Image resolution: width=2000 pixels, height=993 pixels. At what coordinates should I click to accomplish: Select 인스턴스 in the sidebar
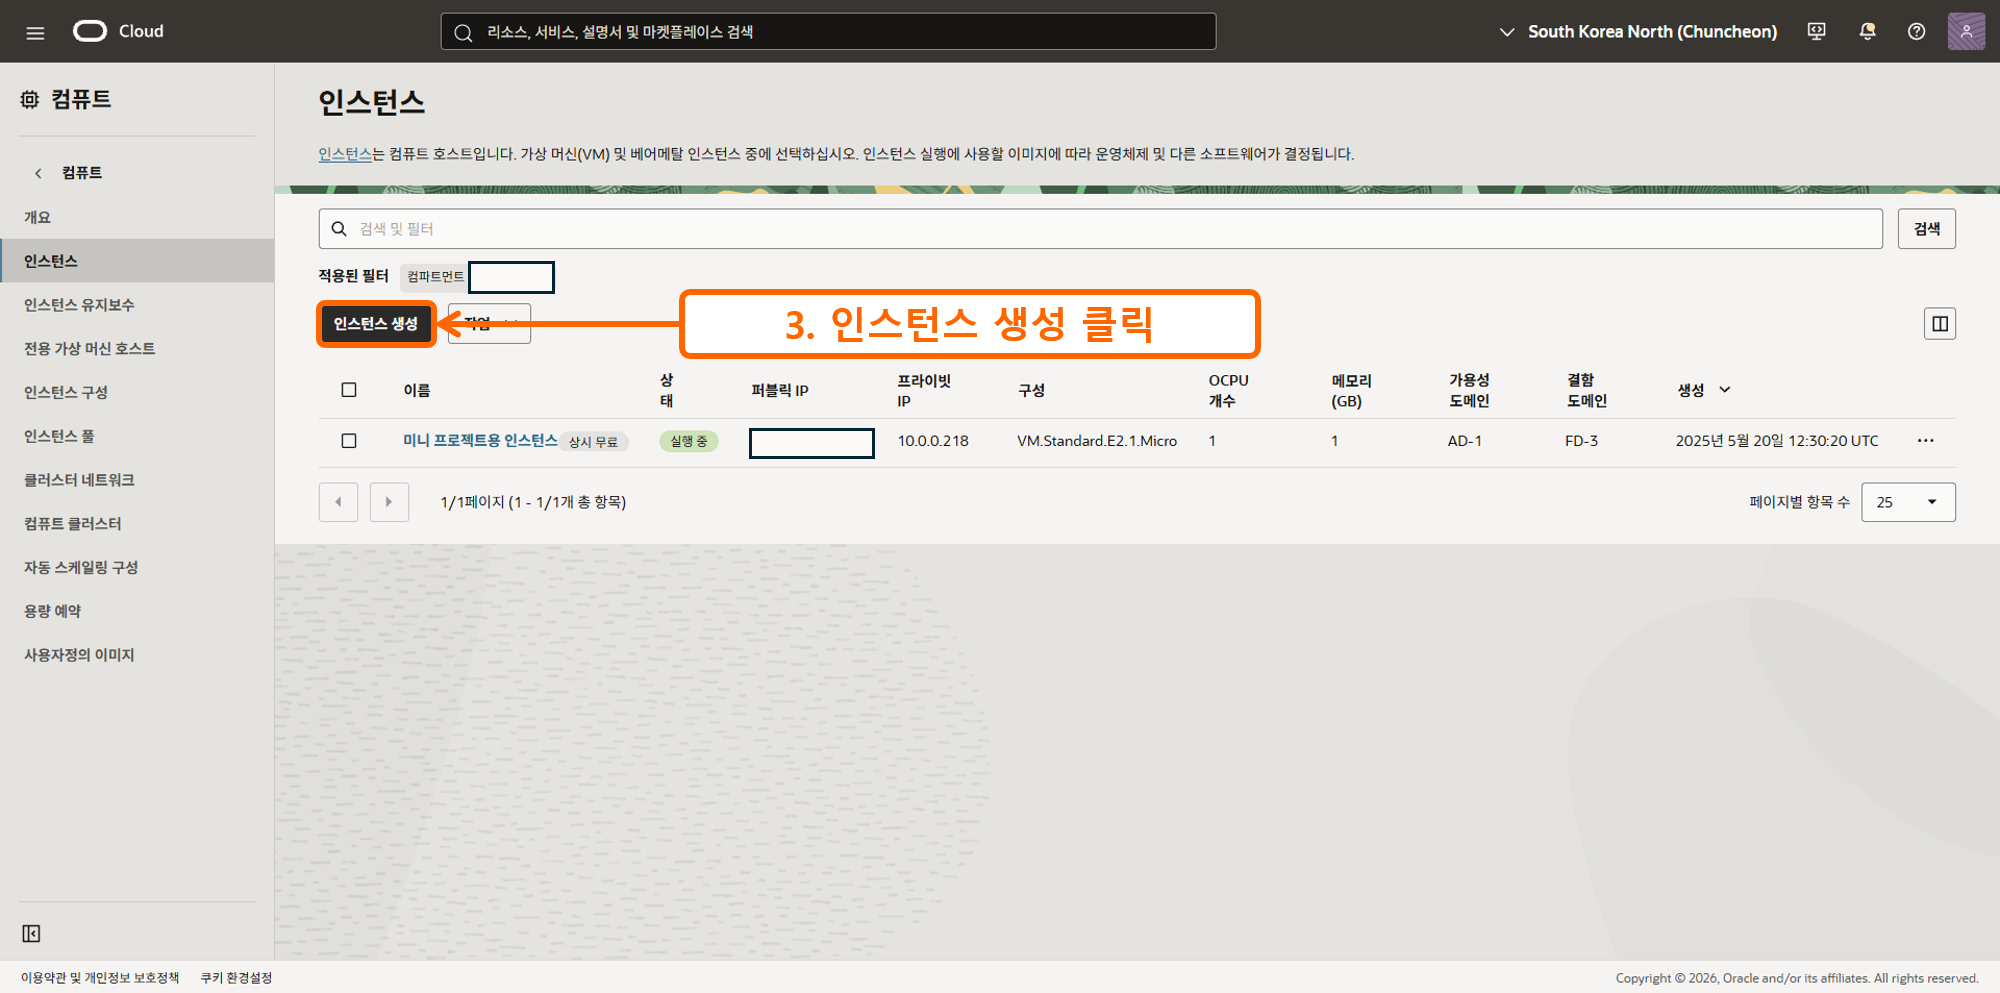pyautogui.click(x=137, y=261)
